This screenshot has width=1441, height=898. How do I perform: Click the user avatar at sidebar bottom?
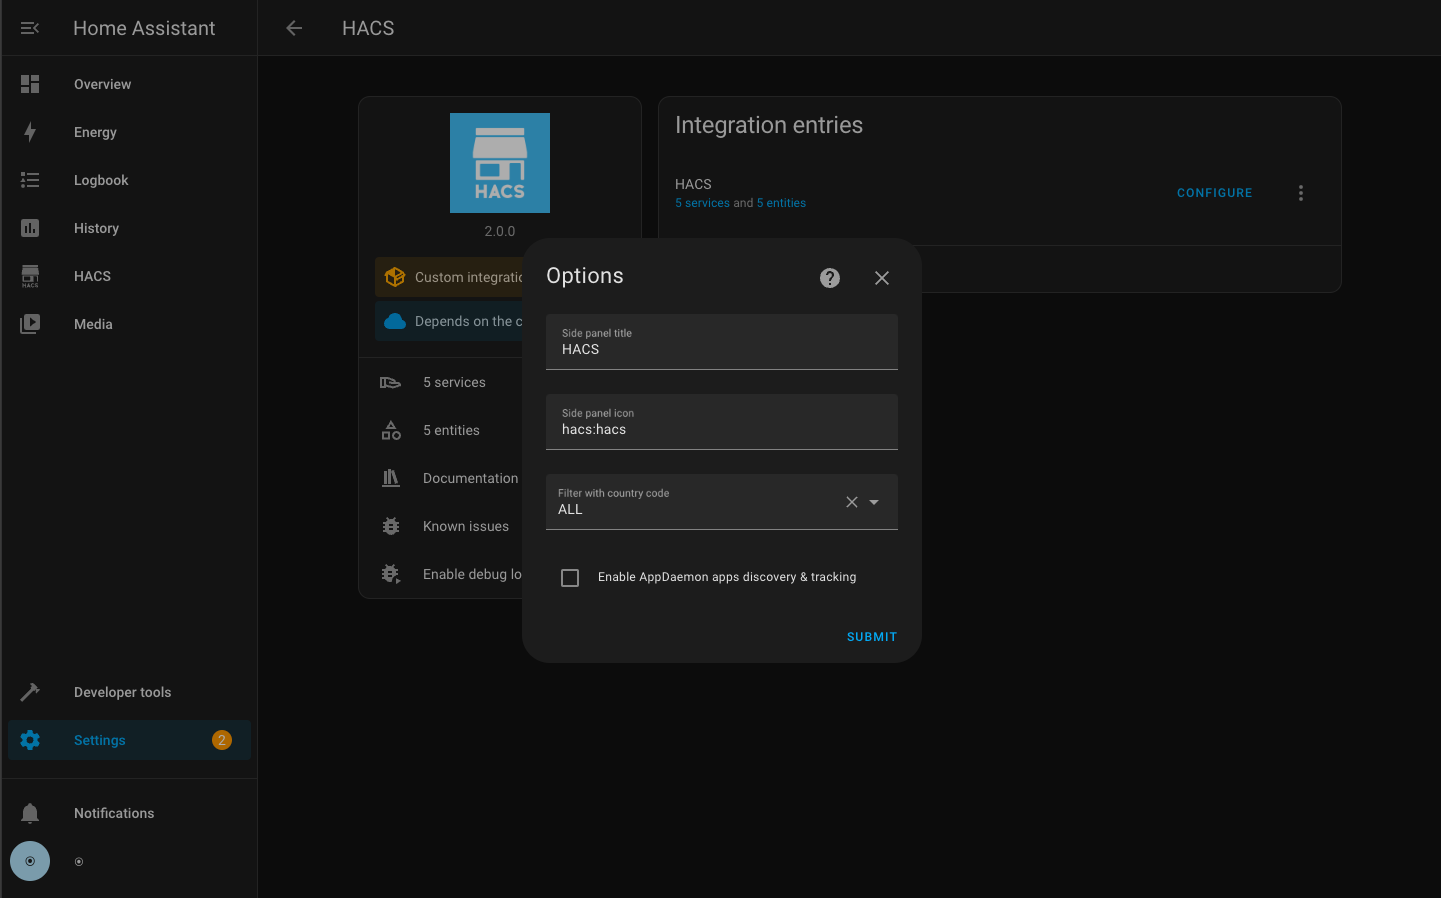(29, 861)
